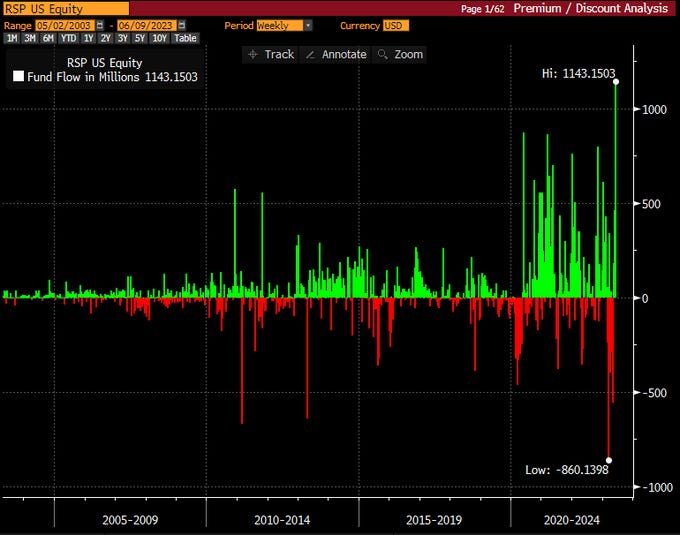Select the RSP US Equity ticker field

(x=65, y=8)
